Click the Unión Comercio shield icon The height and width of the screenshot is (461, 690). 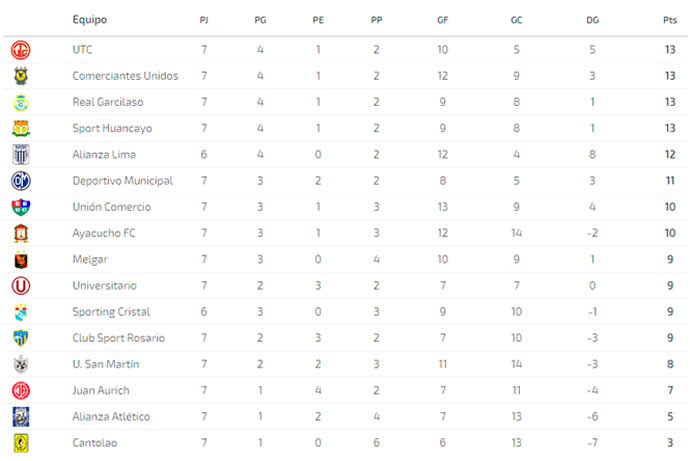[x=21, y=207]
